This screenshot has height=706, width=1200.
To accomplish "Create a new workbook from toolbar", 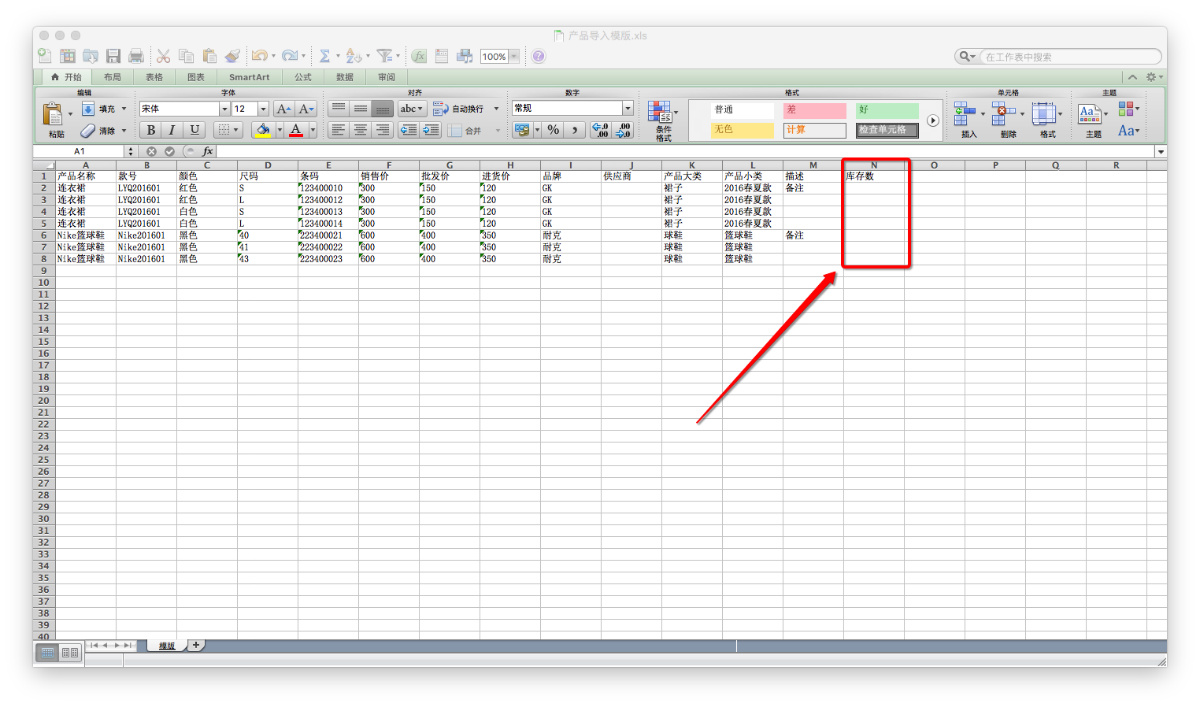I will coord(45,57).
